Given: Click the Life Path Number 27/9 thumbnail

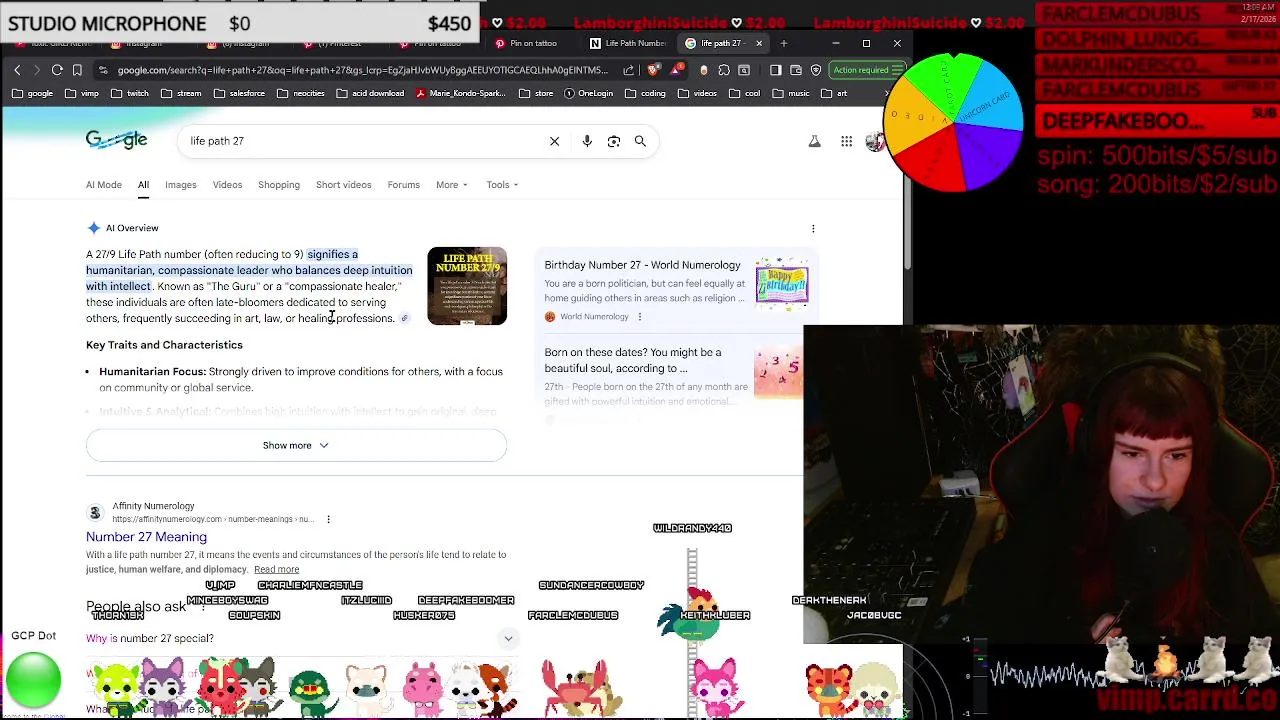Looking at the screenshot, I should coord(467,286).
